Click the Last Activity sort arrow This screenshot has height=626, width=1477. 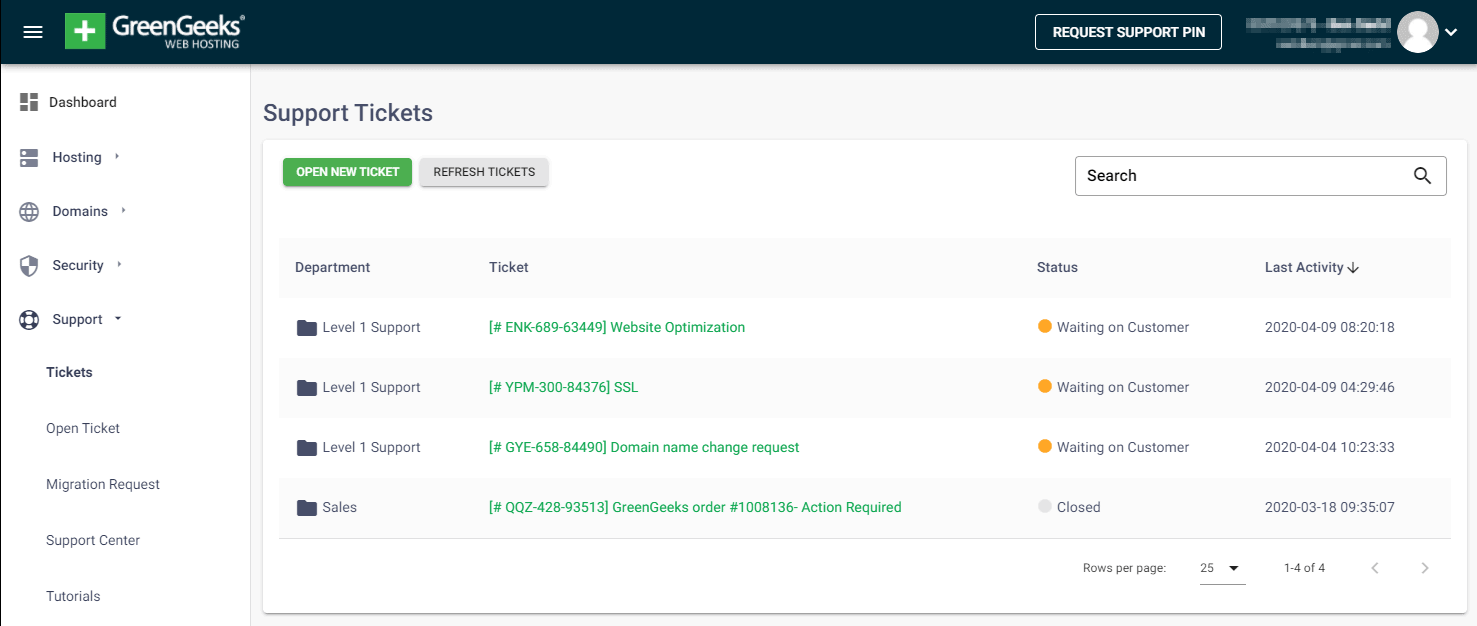tap(1353, 268)
